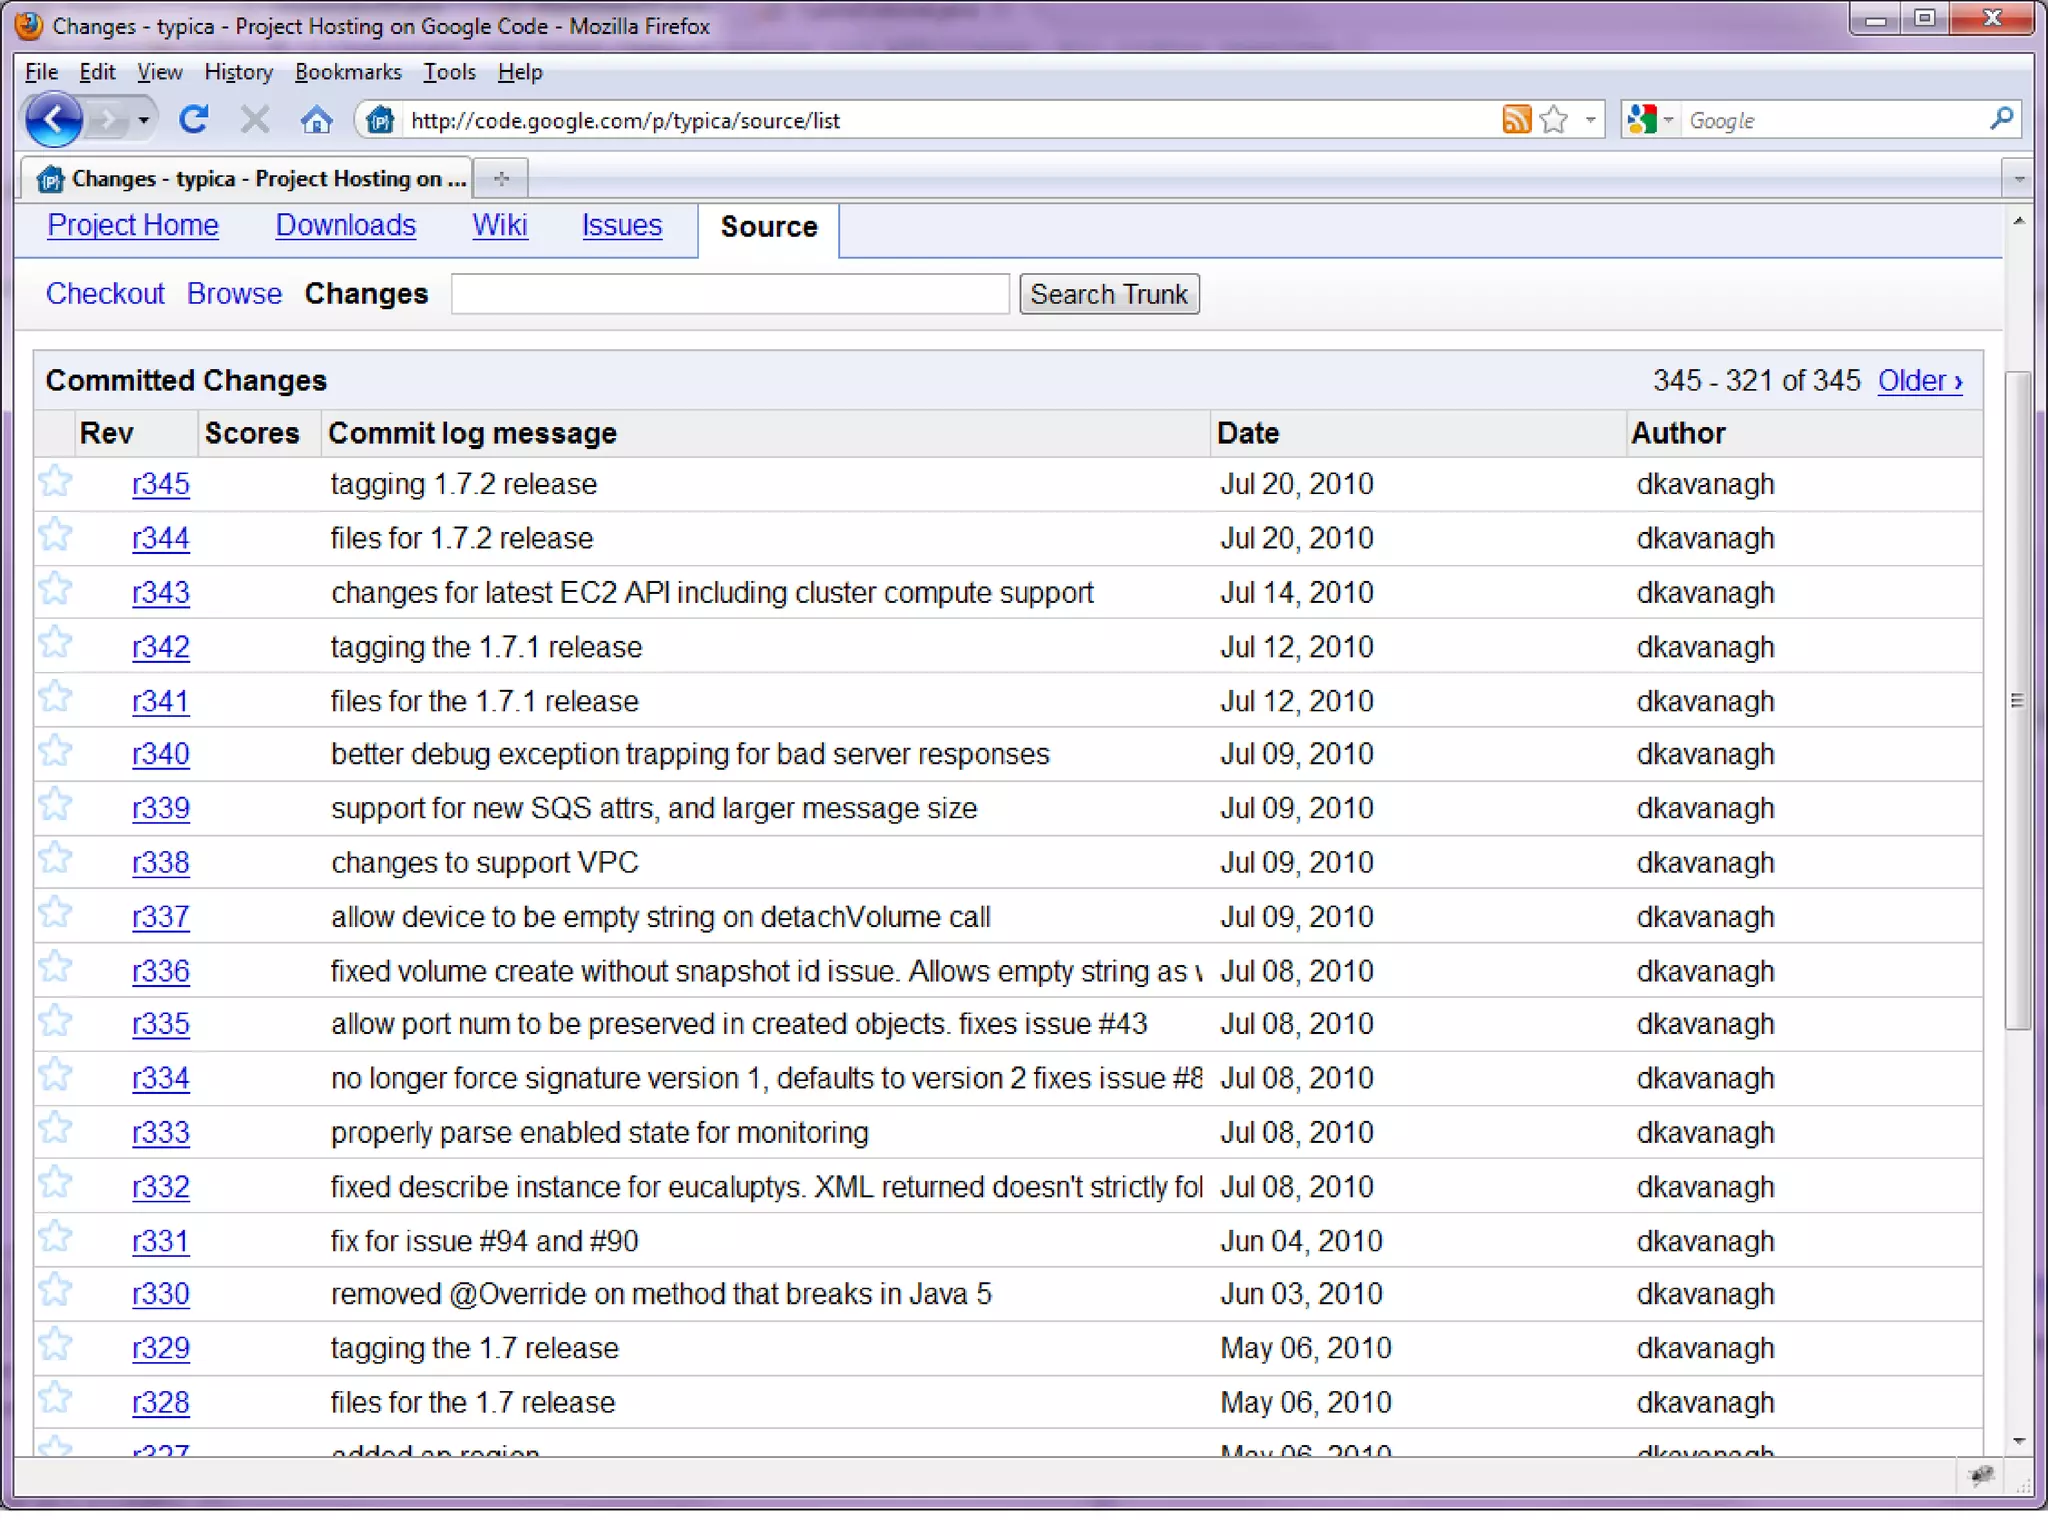Click the Search Trunk button

1108,295
